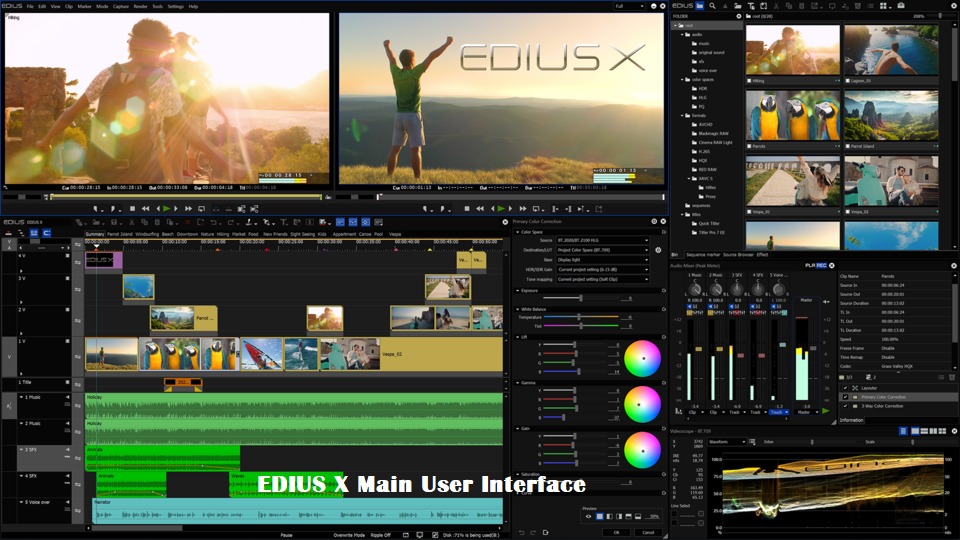Switch to the Sequence marker tab

click(703, 255)
